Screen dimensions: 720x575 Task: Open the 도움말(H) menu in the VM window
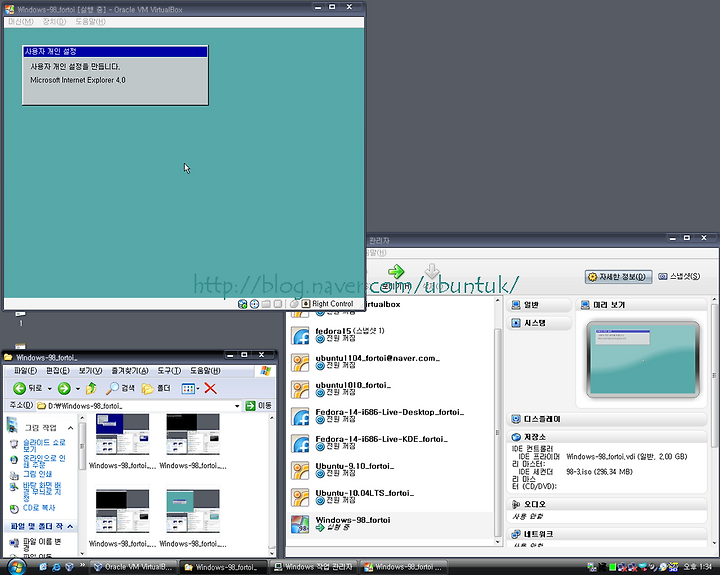(x=90, y=22)
